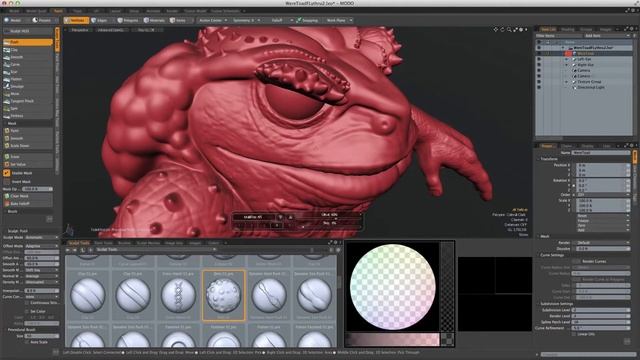This screenshot has width=640, height=360.
Task: Switch to the Sculpt Meshes tab
Action: (x=148, y=243)
